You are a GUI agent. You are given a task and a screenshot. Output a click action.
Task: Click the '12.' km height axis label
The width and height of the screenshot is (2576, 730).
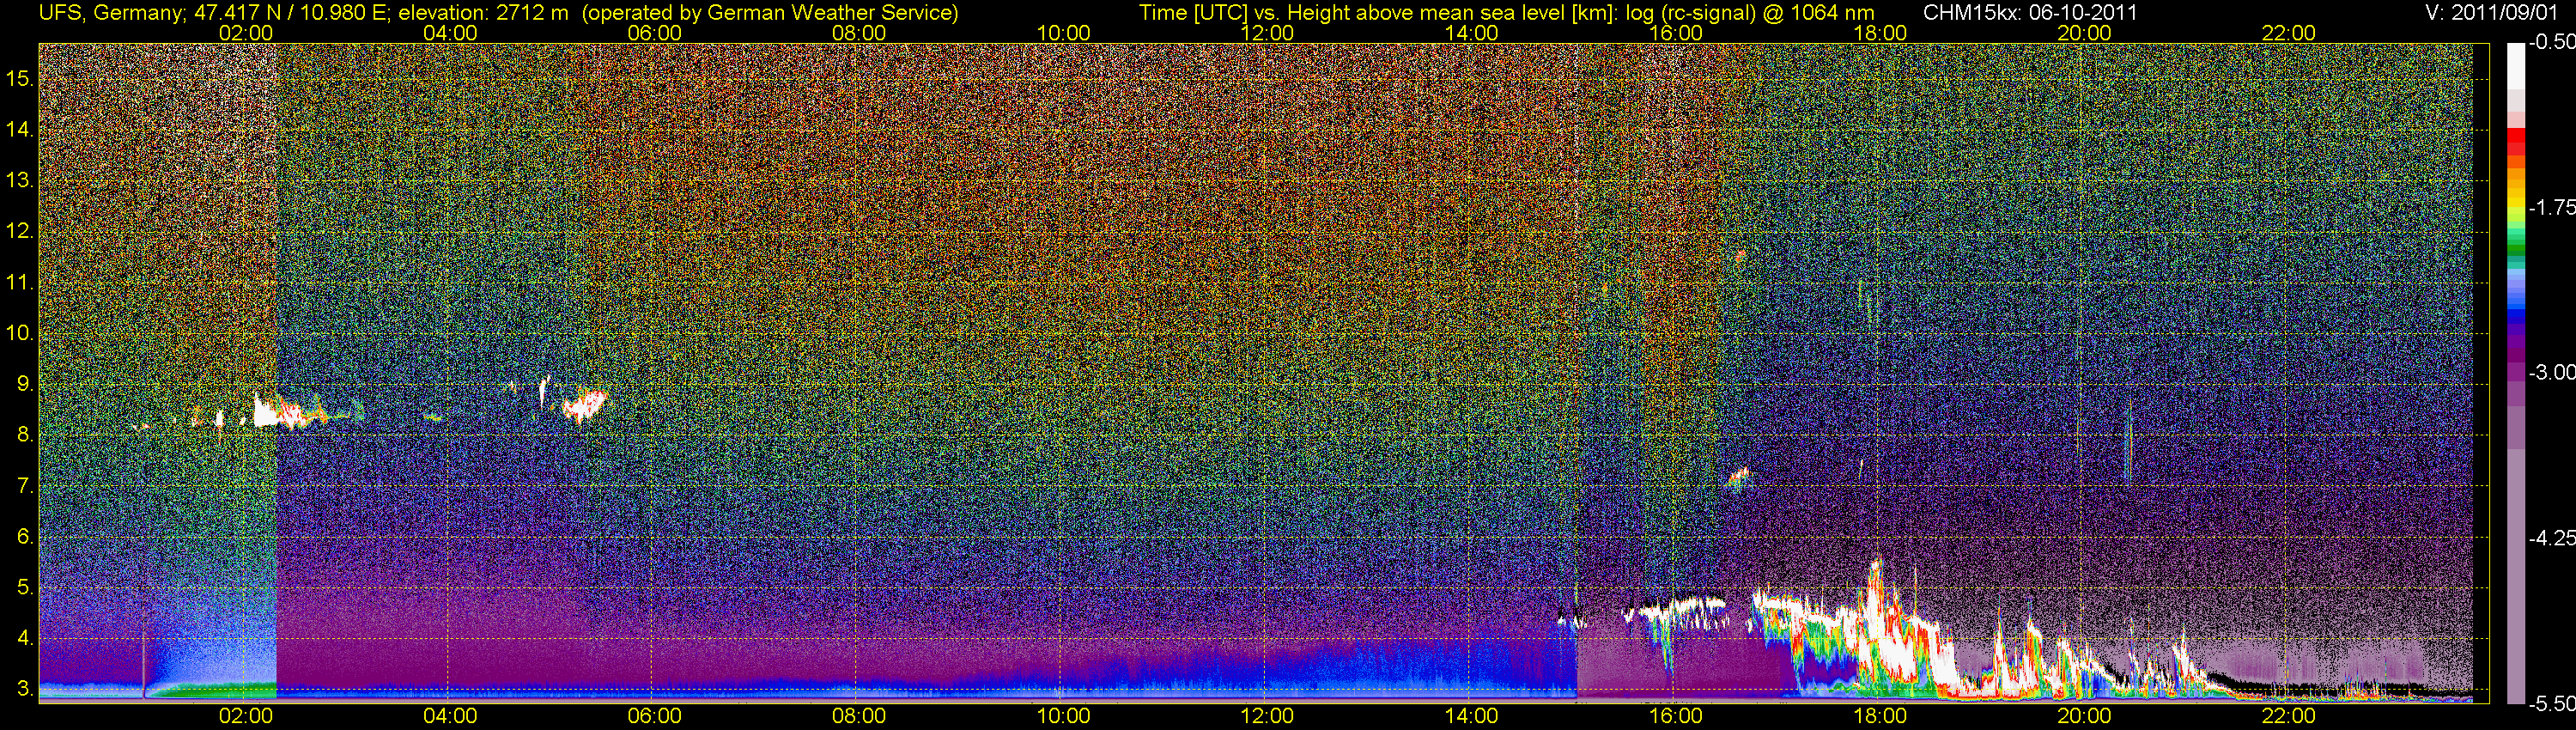tap(20, 231)
